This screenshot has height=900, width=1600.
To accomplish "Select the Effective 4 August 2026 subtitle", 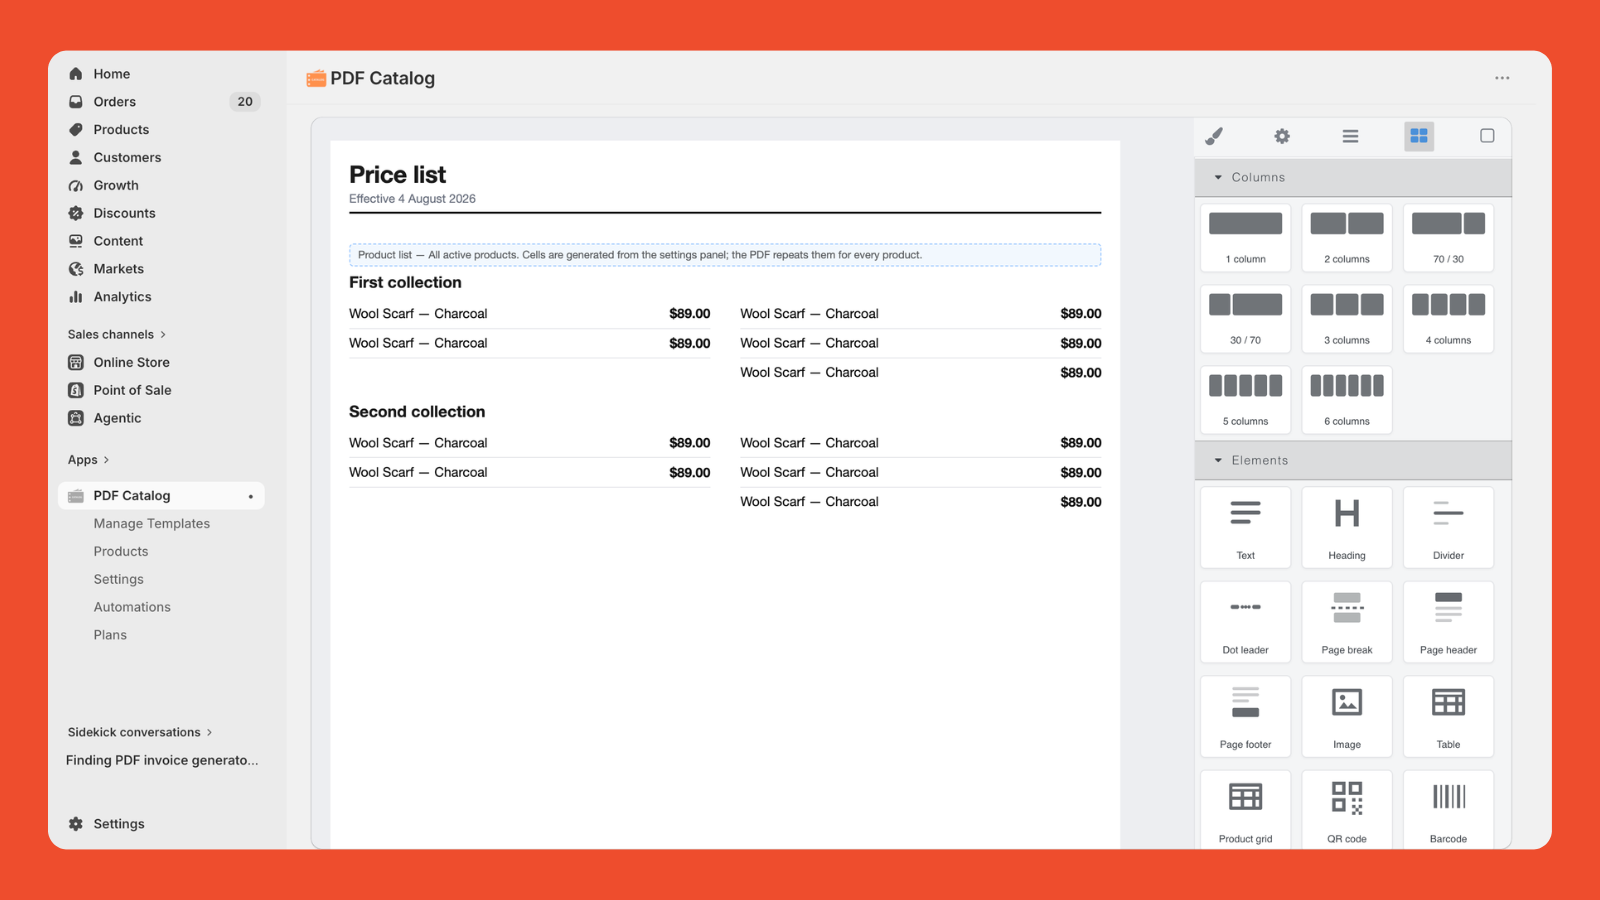I will point(412,199).
